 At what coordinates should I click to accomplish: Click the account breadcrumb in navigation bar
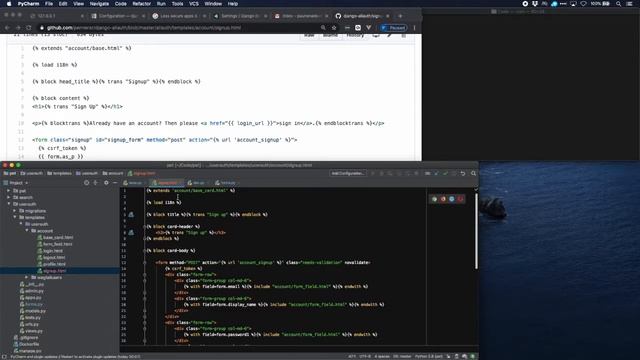click(113, 173)
